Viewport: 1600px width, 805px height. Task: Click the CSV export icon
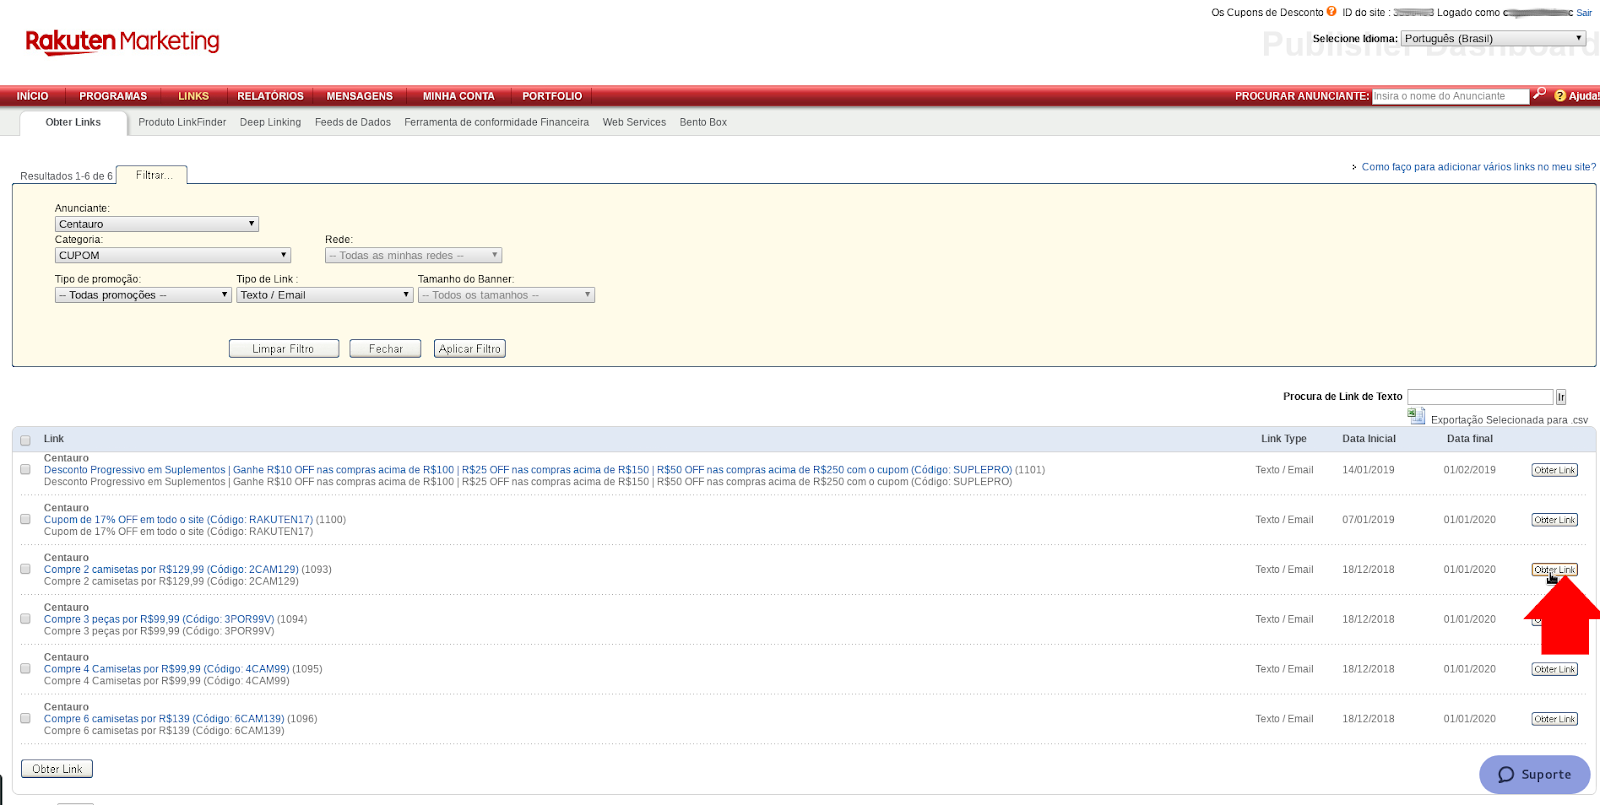[x=1416, y=416]
